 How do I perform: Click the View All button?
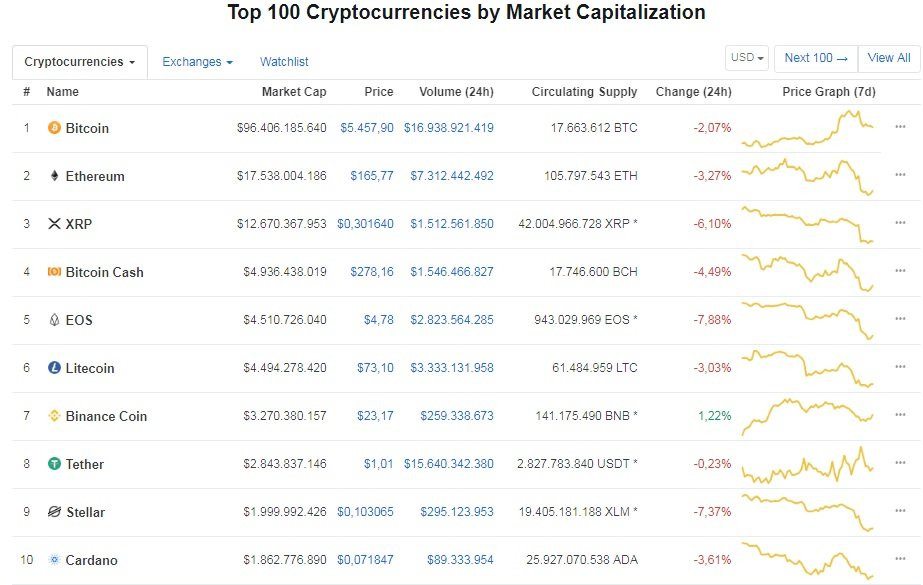[887, 58]
